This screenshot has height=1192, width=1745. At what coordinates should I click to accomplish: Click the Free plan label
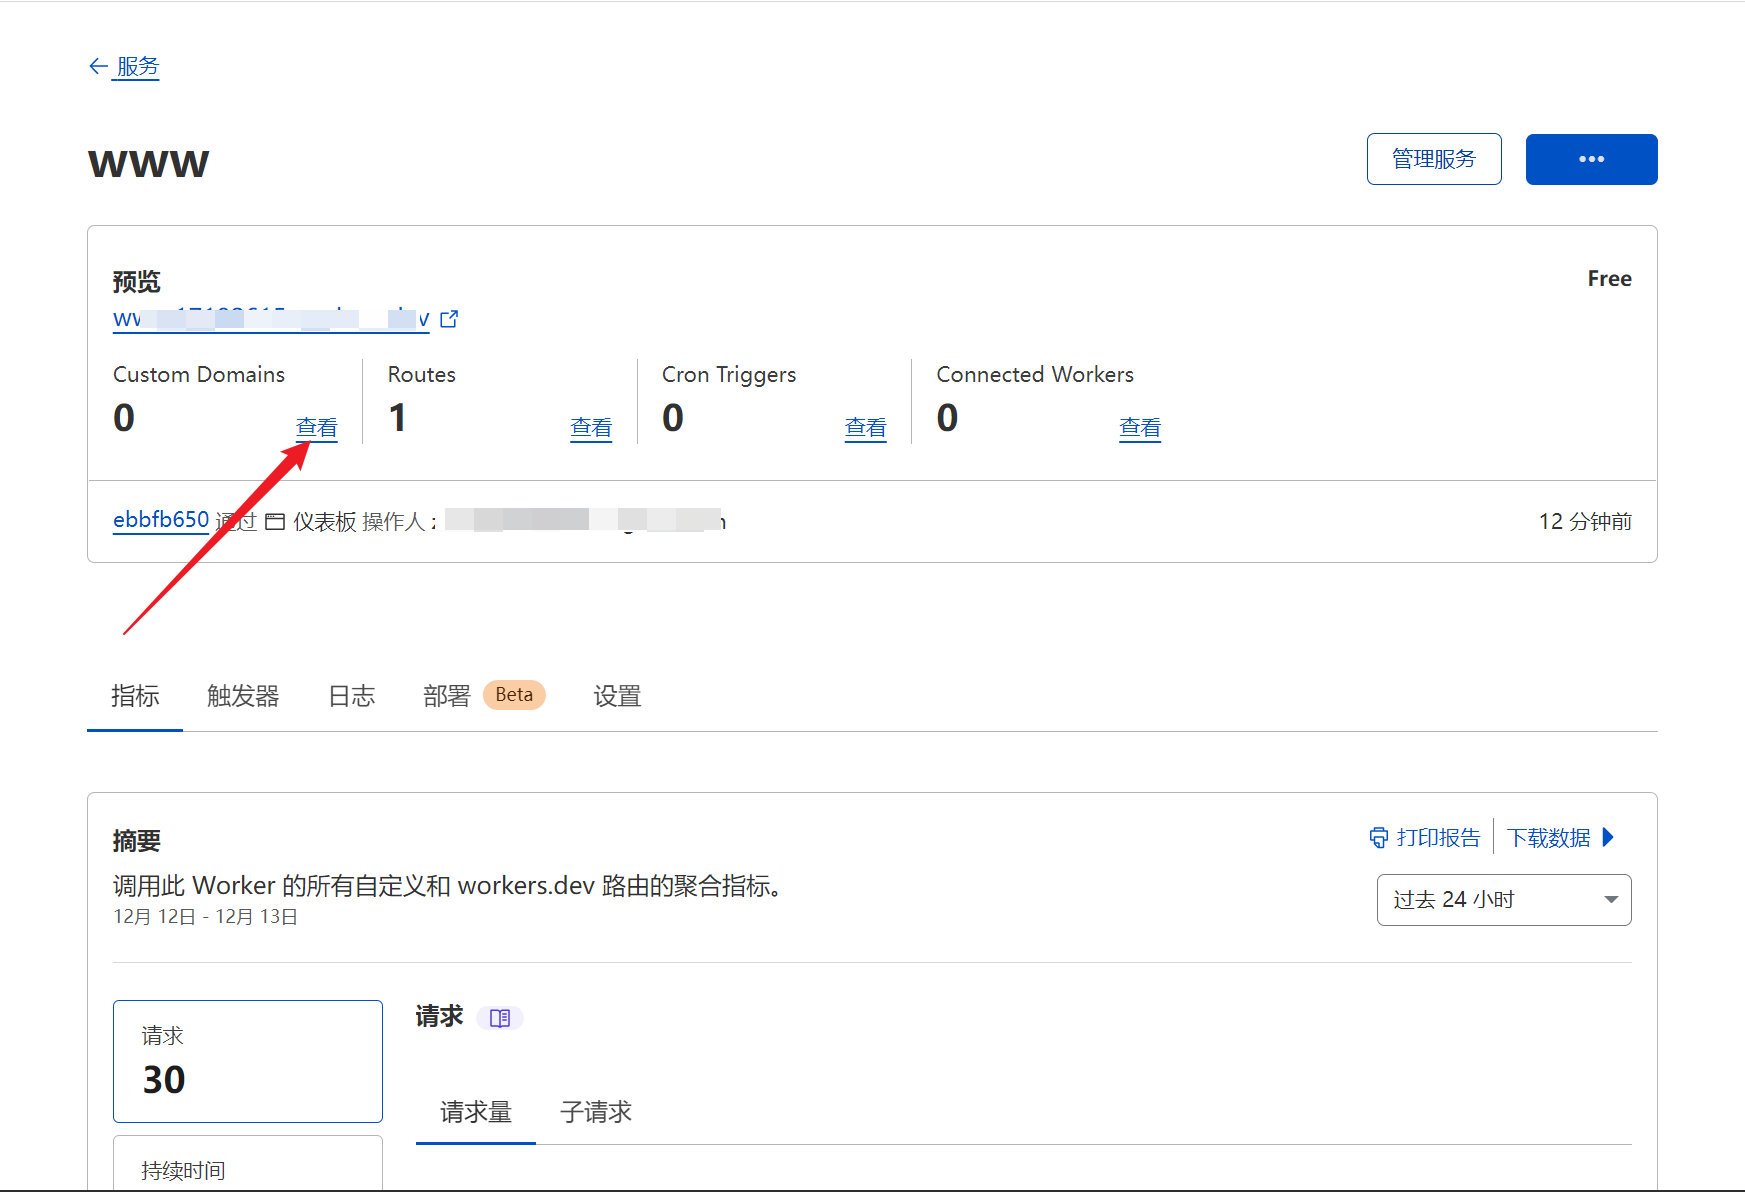point(1609,279)
